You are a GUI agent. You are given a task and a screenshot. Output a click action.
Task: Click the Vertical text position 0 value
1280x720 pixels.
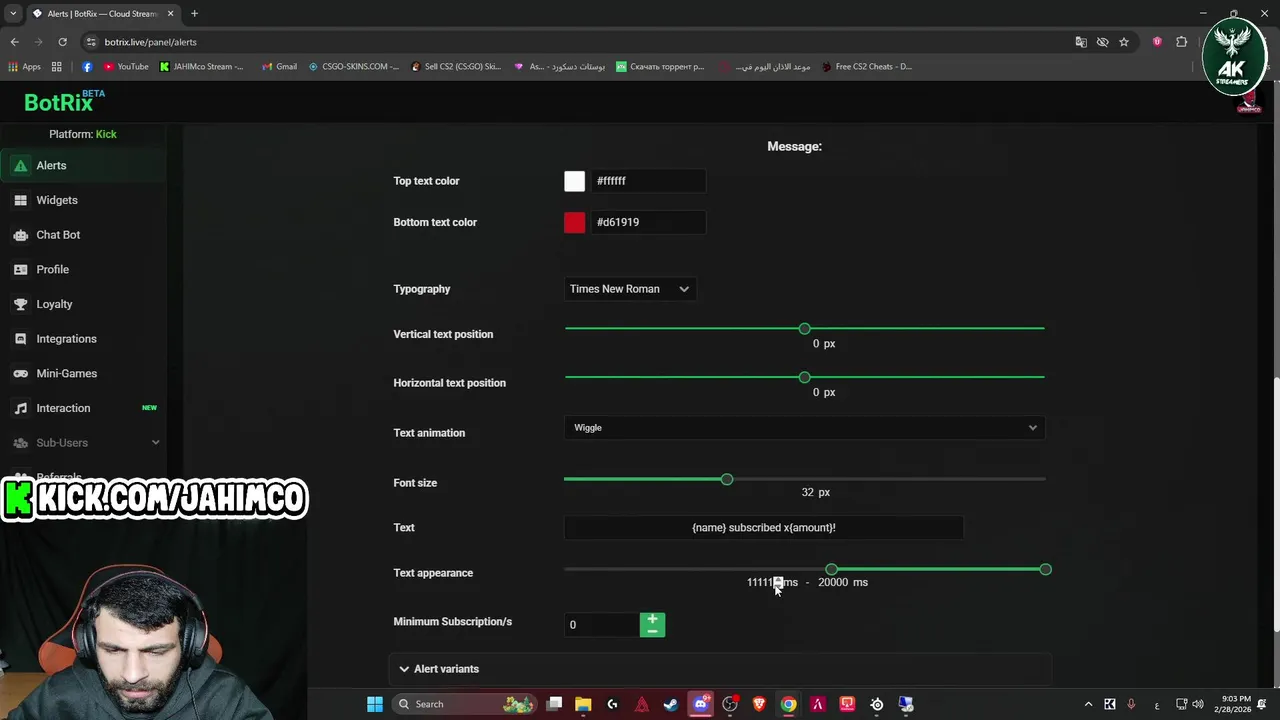click(x=816, y=343)
